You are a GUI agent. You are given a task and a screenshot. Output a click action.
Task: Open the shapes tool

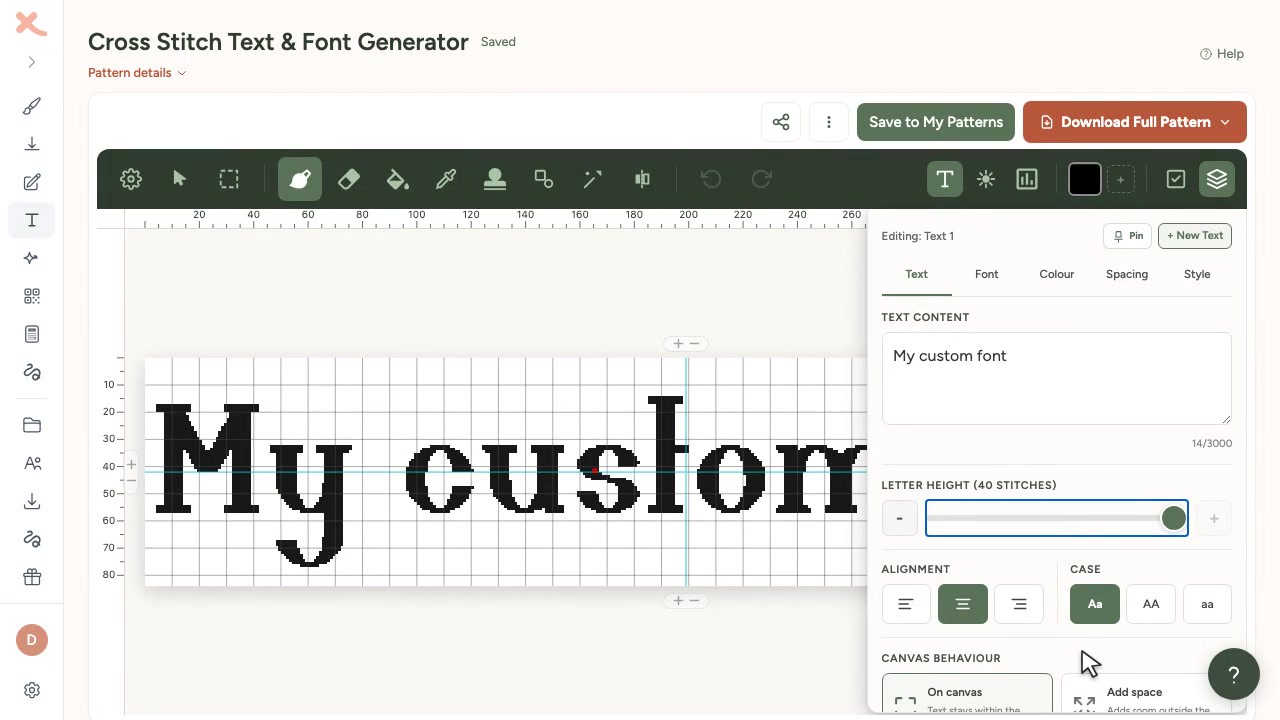coord(543,179)
